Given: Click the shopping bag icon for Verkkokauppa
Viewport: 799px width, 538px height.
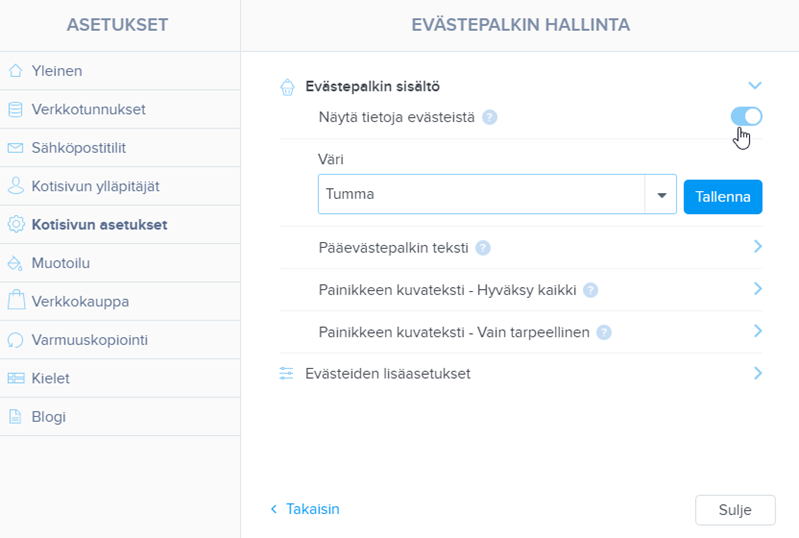Looking at the screenshot, I should coord(15,301).
